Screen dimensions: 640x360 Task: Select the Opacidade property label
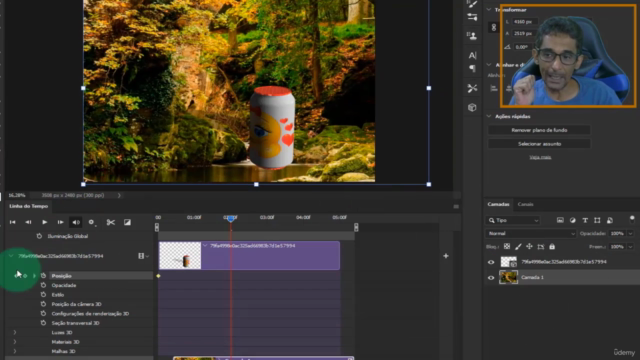[x=64, y=285]
